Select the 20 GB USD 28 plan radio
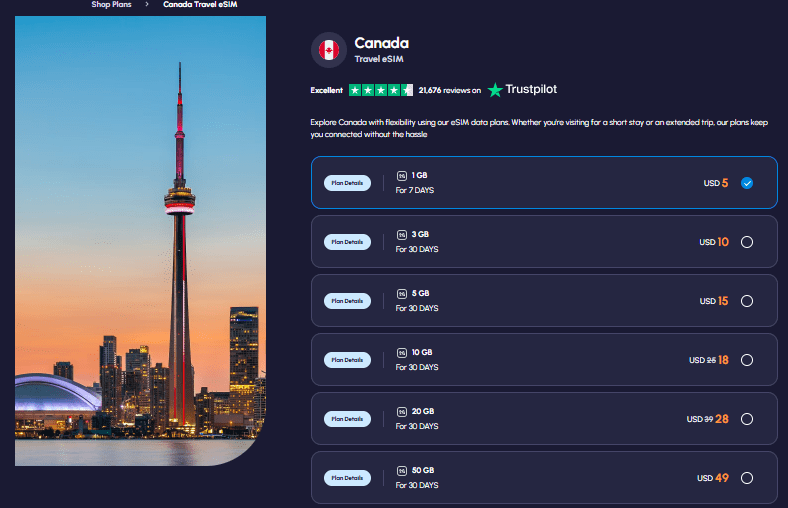The image size is (788, 508). (x=747, y=419)
